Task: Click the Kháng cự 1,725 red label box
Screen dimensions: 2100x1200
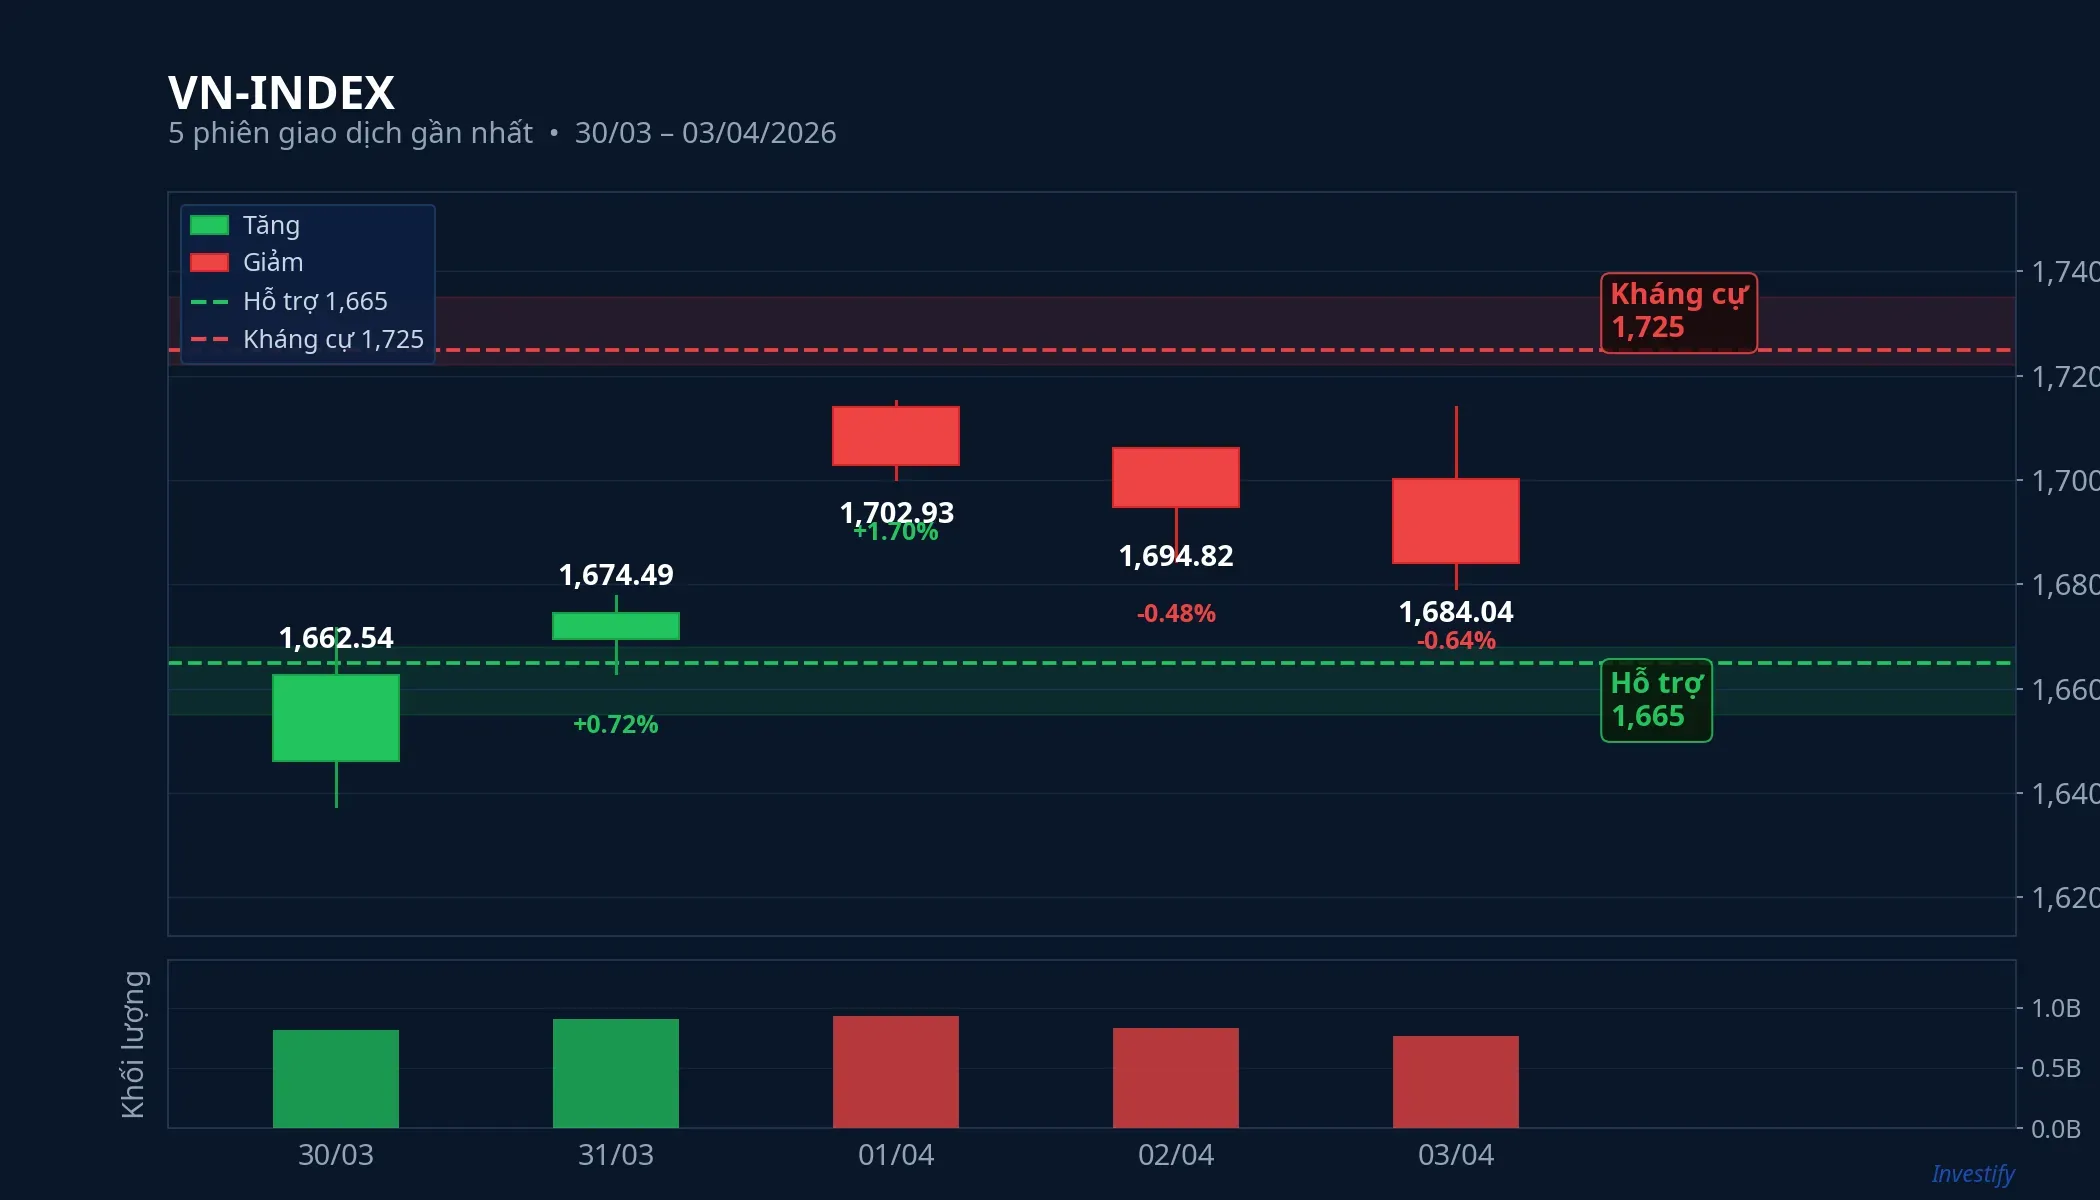Action: 1678,312
